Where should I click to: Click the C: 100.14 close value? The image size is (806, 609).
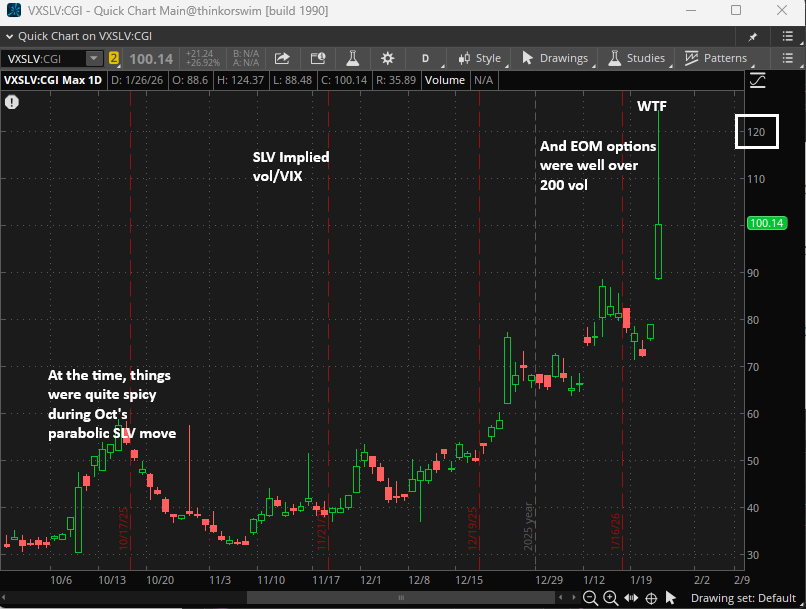[344, 80]
